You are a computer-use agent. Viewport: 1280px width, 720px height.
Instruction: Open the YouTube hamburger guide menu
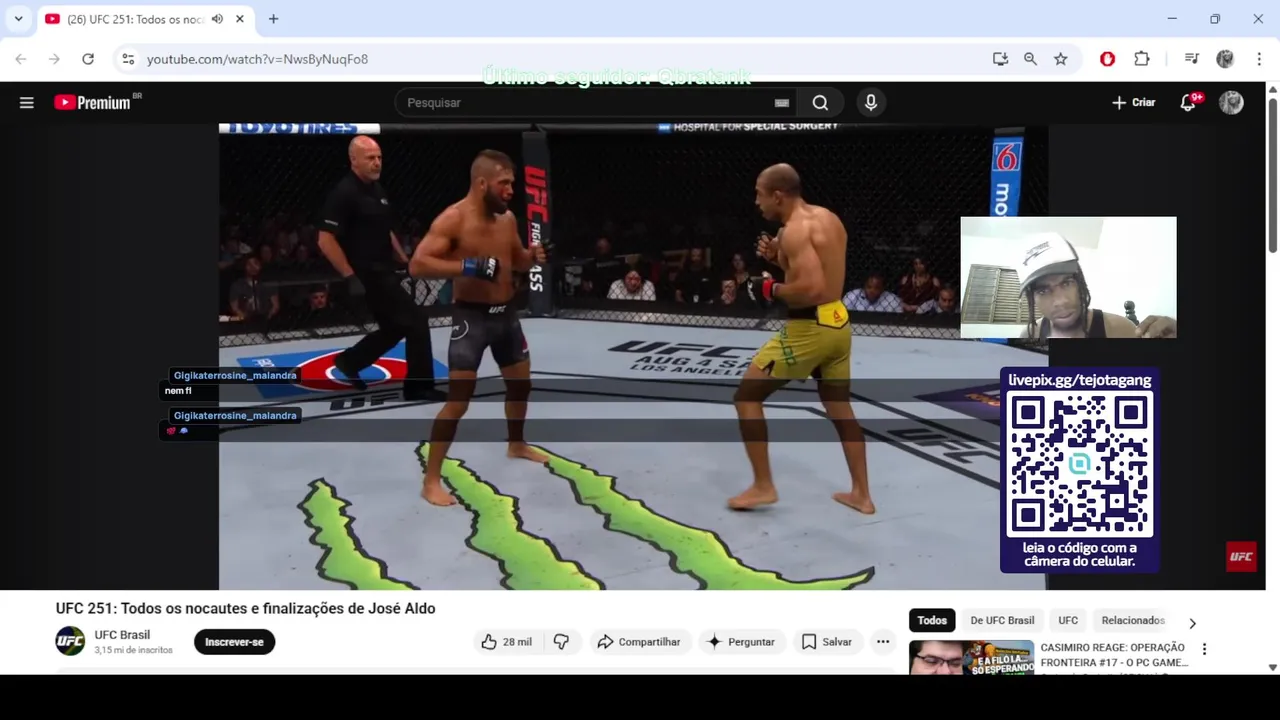click(27, 102)
